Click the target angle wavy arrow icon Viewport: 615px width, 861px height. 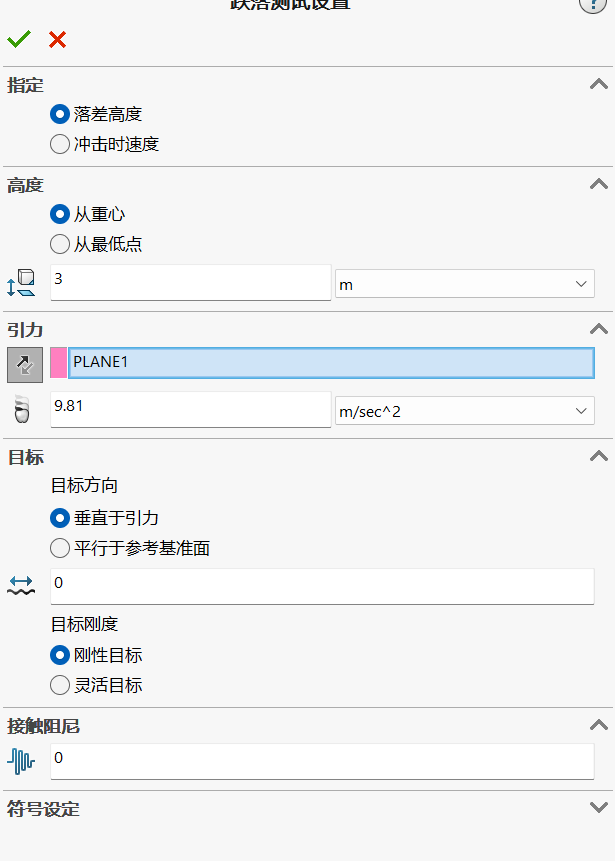coord(21,586)
